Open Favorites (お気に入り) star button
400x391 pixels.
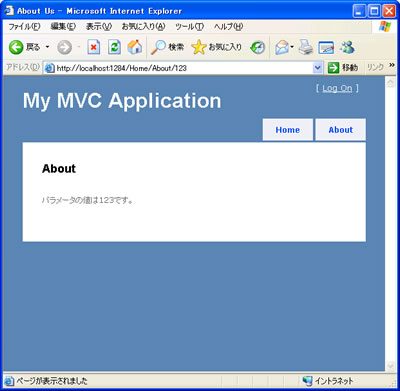click(x=217, y=47)
